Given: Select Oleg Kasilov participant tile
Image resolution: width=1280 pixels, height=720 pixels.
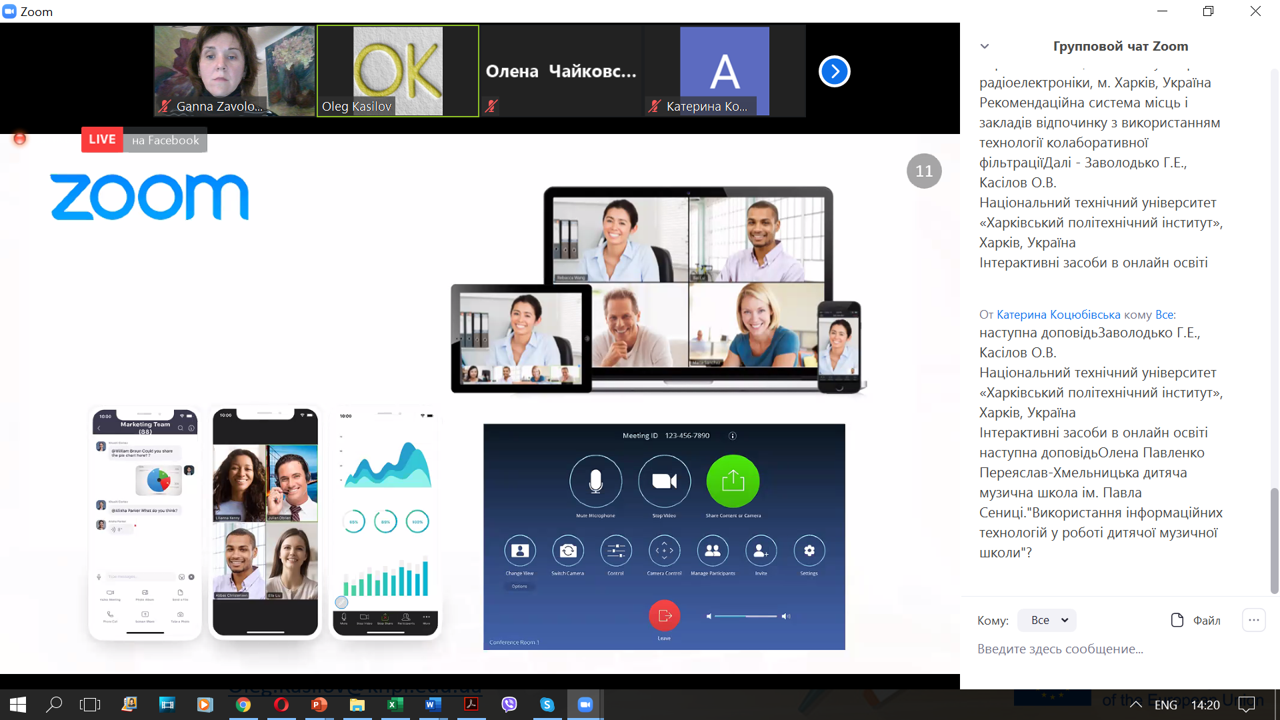Looking at the screenshot, I should pos(398,71).
